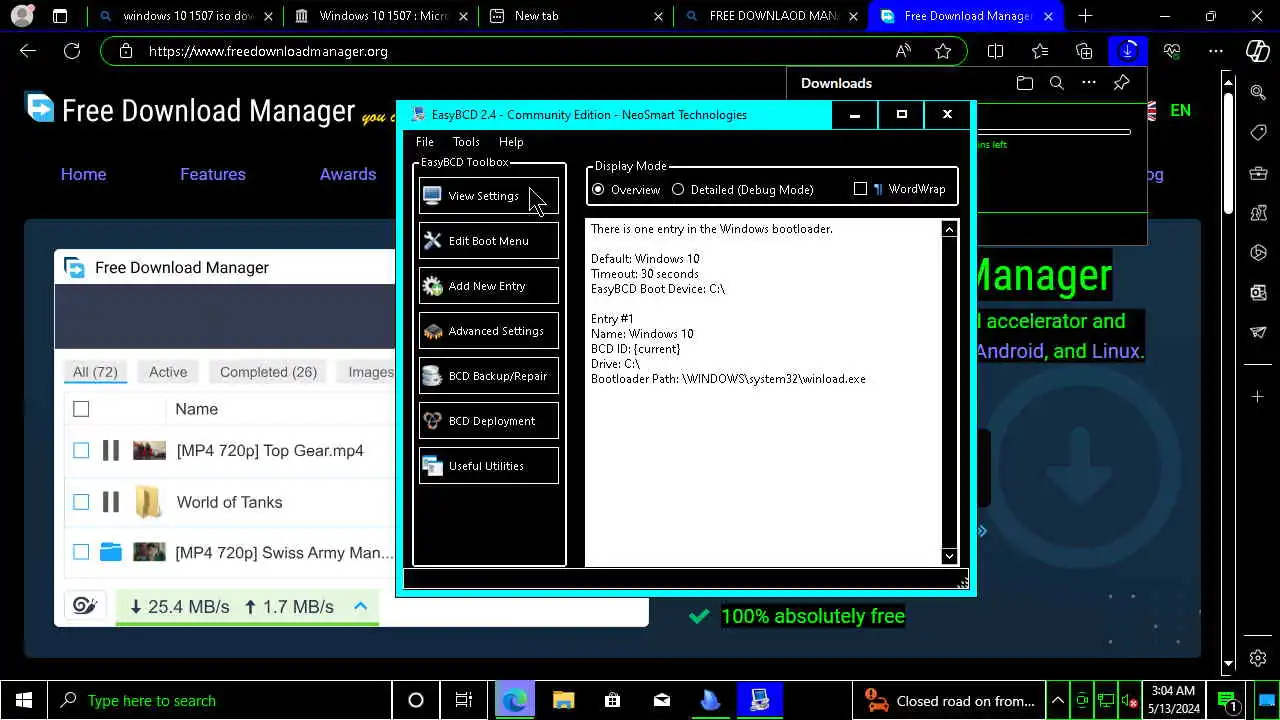Open Edge profile avatar icon

(x=21, y=16)
